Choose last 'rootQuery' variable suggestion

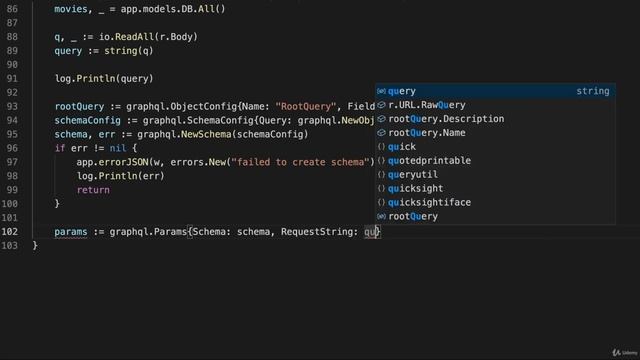pos(495,216)
